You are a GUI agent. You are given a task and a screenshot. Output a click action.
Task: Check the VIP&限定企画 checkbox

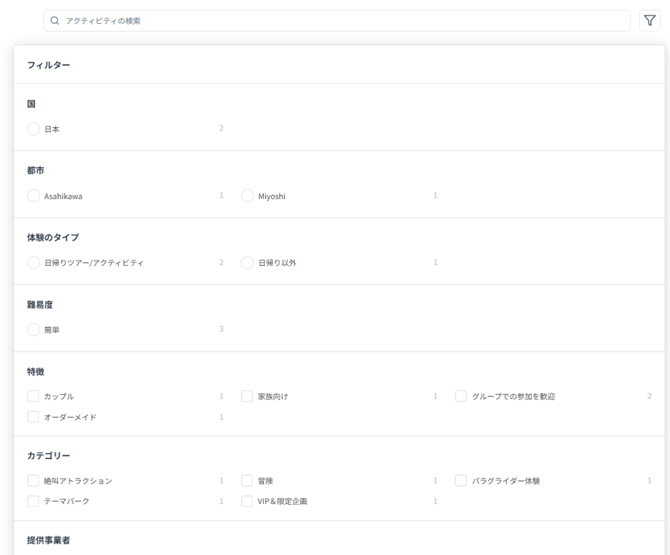(x=248, y=501)
